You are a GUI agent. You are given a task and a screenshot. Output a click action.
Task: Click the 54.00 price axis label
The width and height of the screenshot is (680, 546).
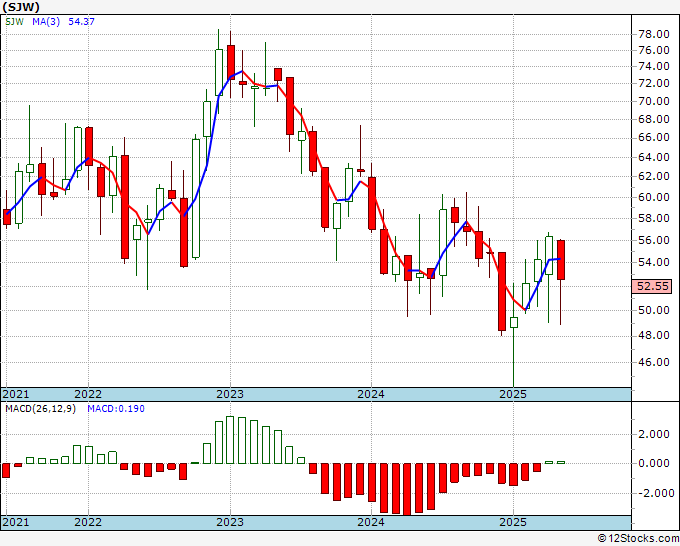654,262
